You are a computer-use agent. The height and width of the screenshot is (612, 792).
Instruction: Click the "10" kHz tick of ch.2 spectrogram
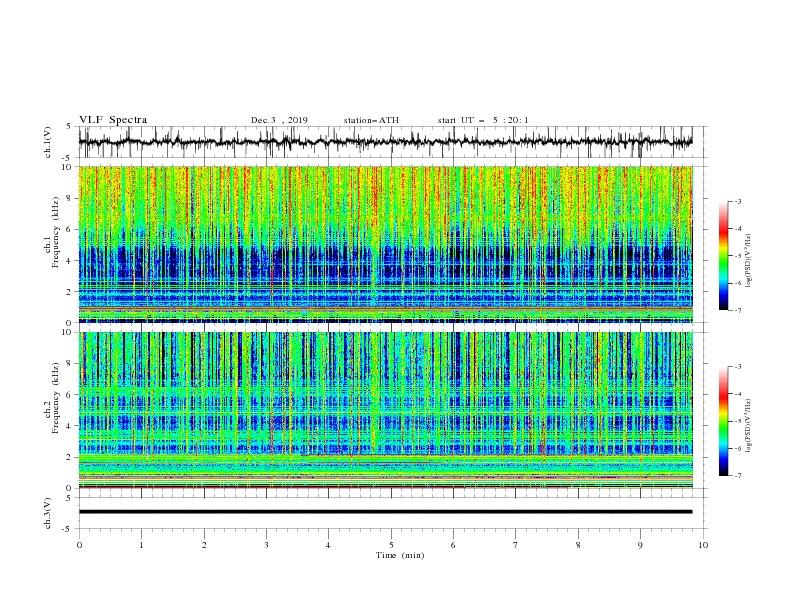(x=69, y=332)
